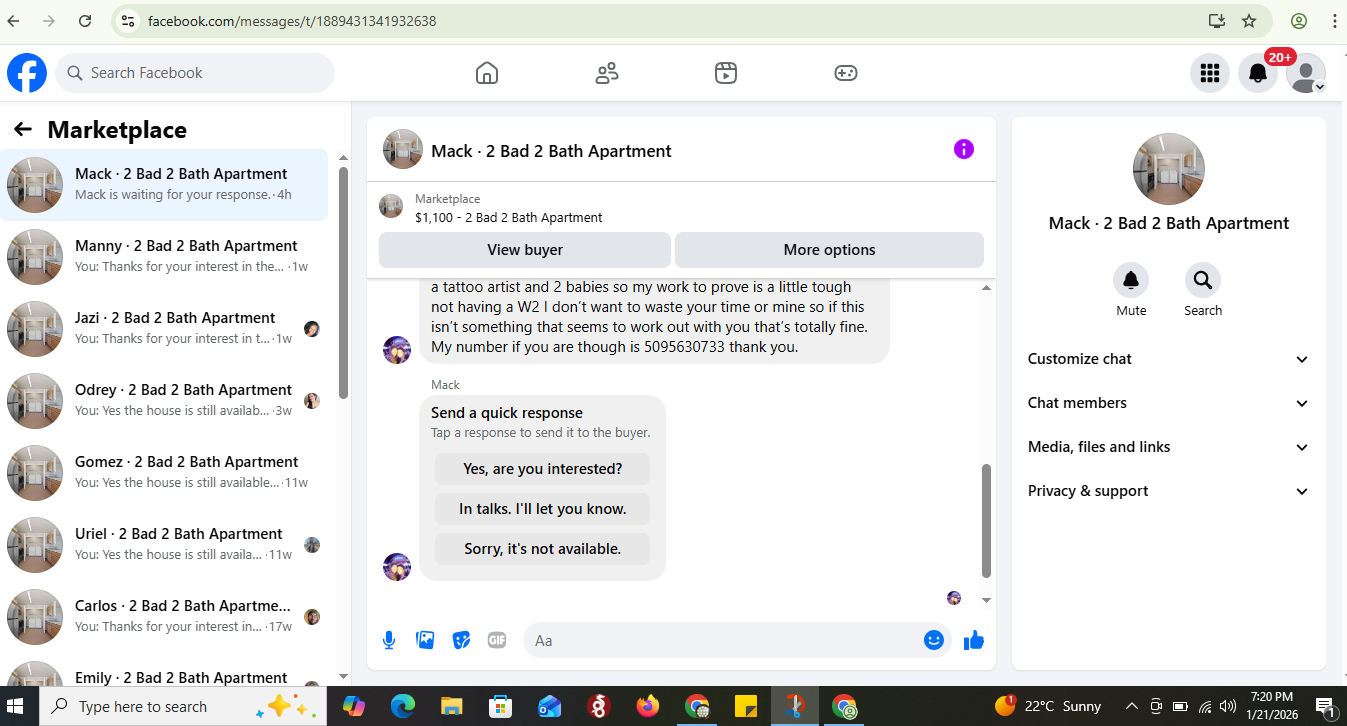This screenshot has height=726, width=1347.
Task: Click the apartment thumbnail in right panel
Action: [x=1168, y=169]
